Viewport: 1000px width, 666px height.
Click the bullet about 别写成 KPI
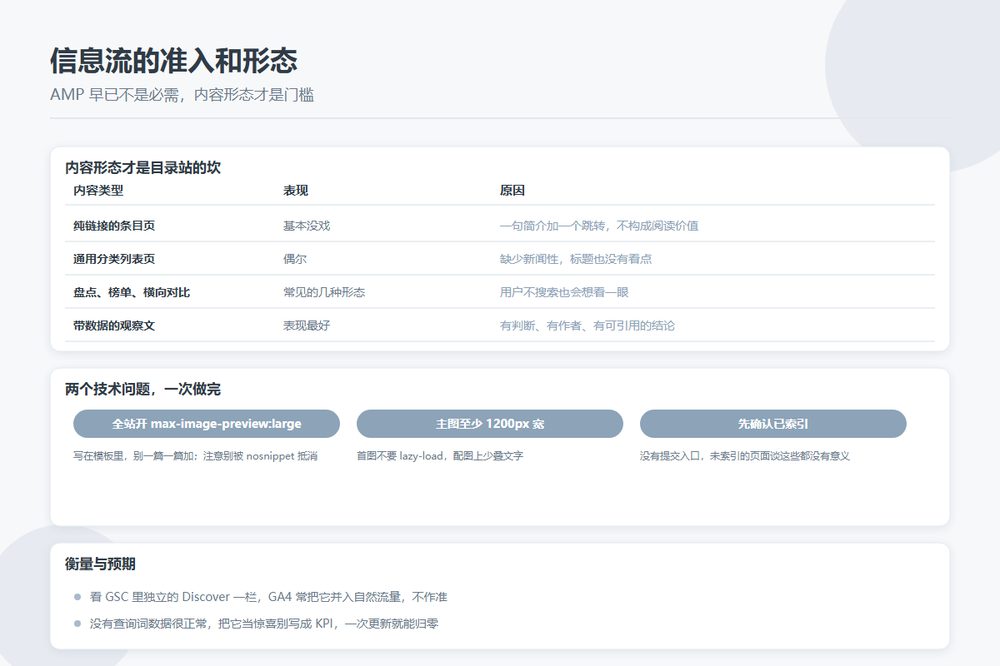[x=263, y=624]
